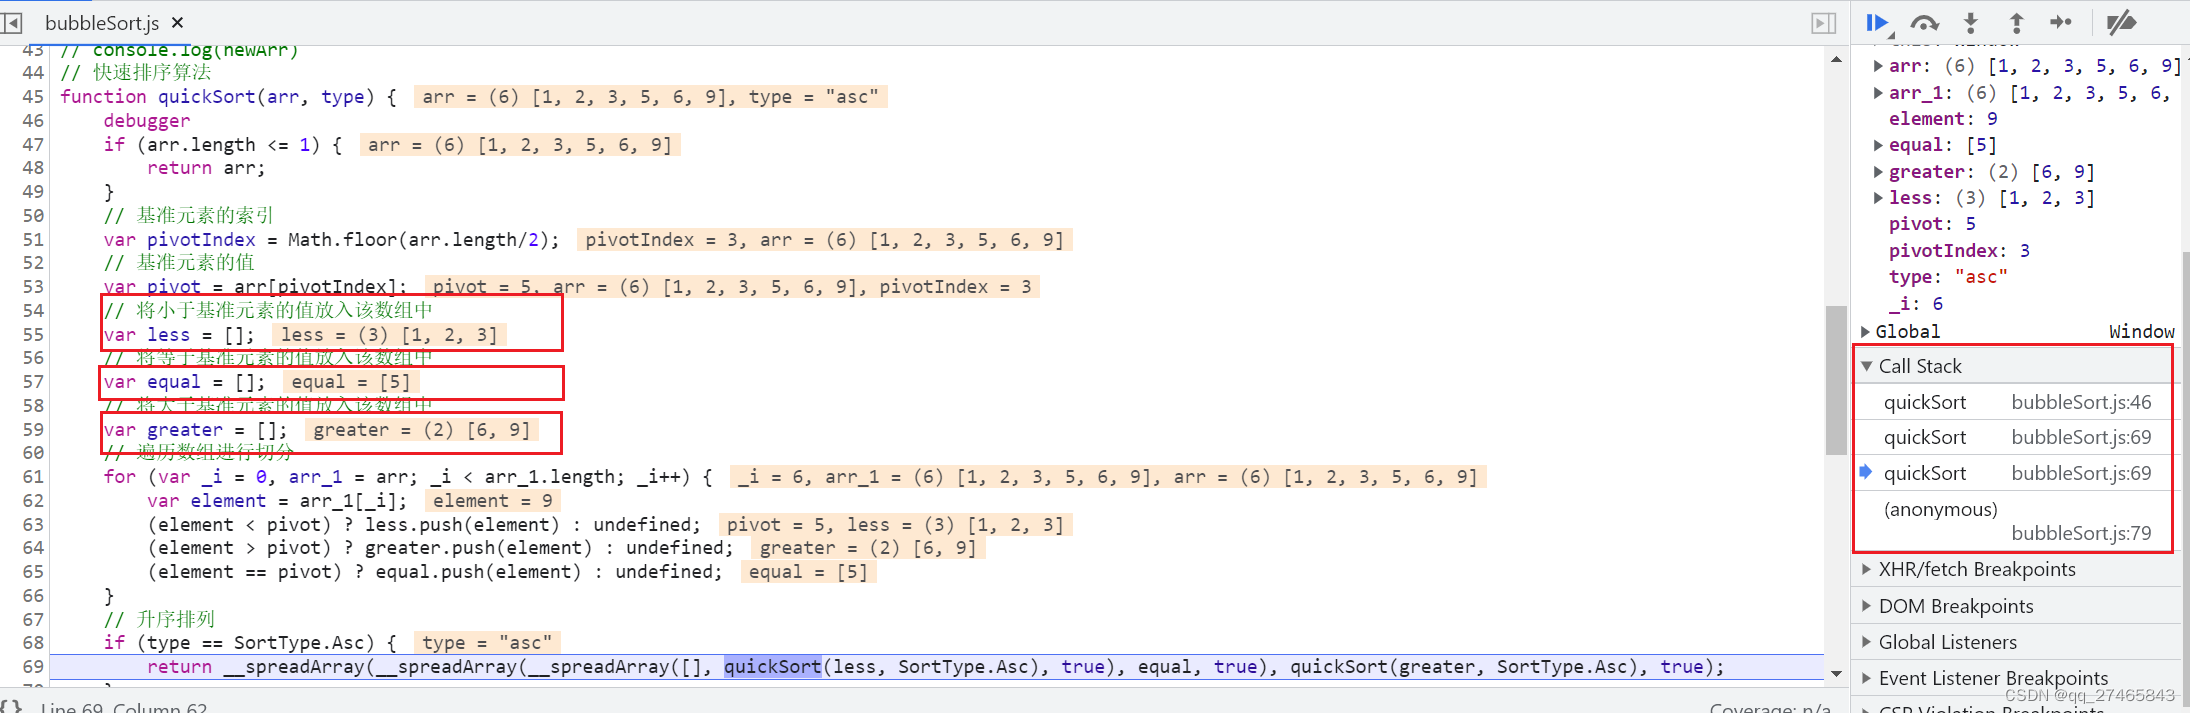2190x713 pixels.
Task: Expand the XHR/fetch Breakpoints section
Action: (x=1867, y=570)
